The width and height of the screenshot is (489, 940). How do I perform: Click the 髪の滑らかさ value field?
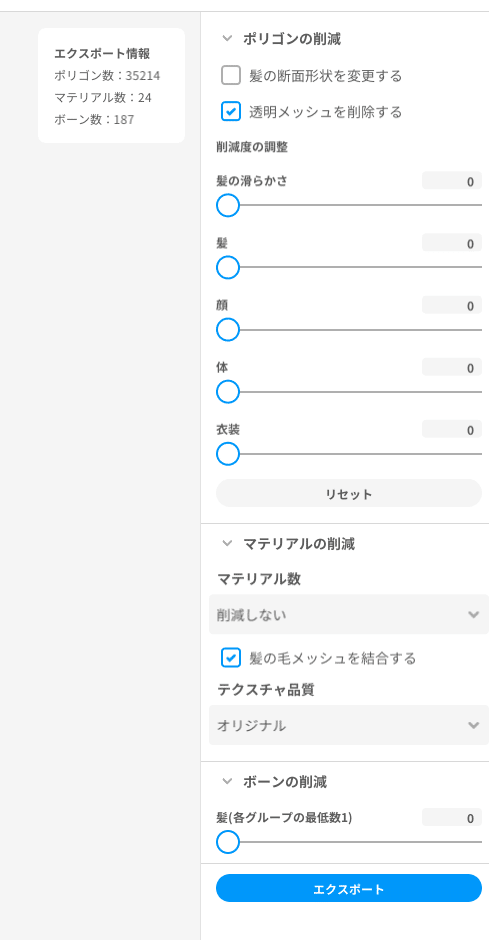coord(452,181)
